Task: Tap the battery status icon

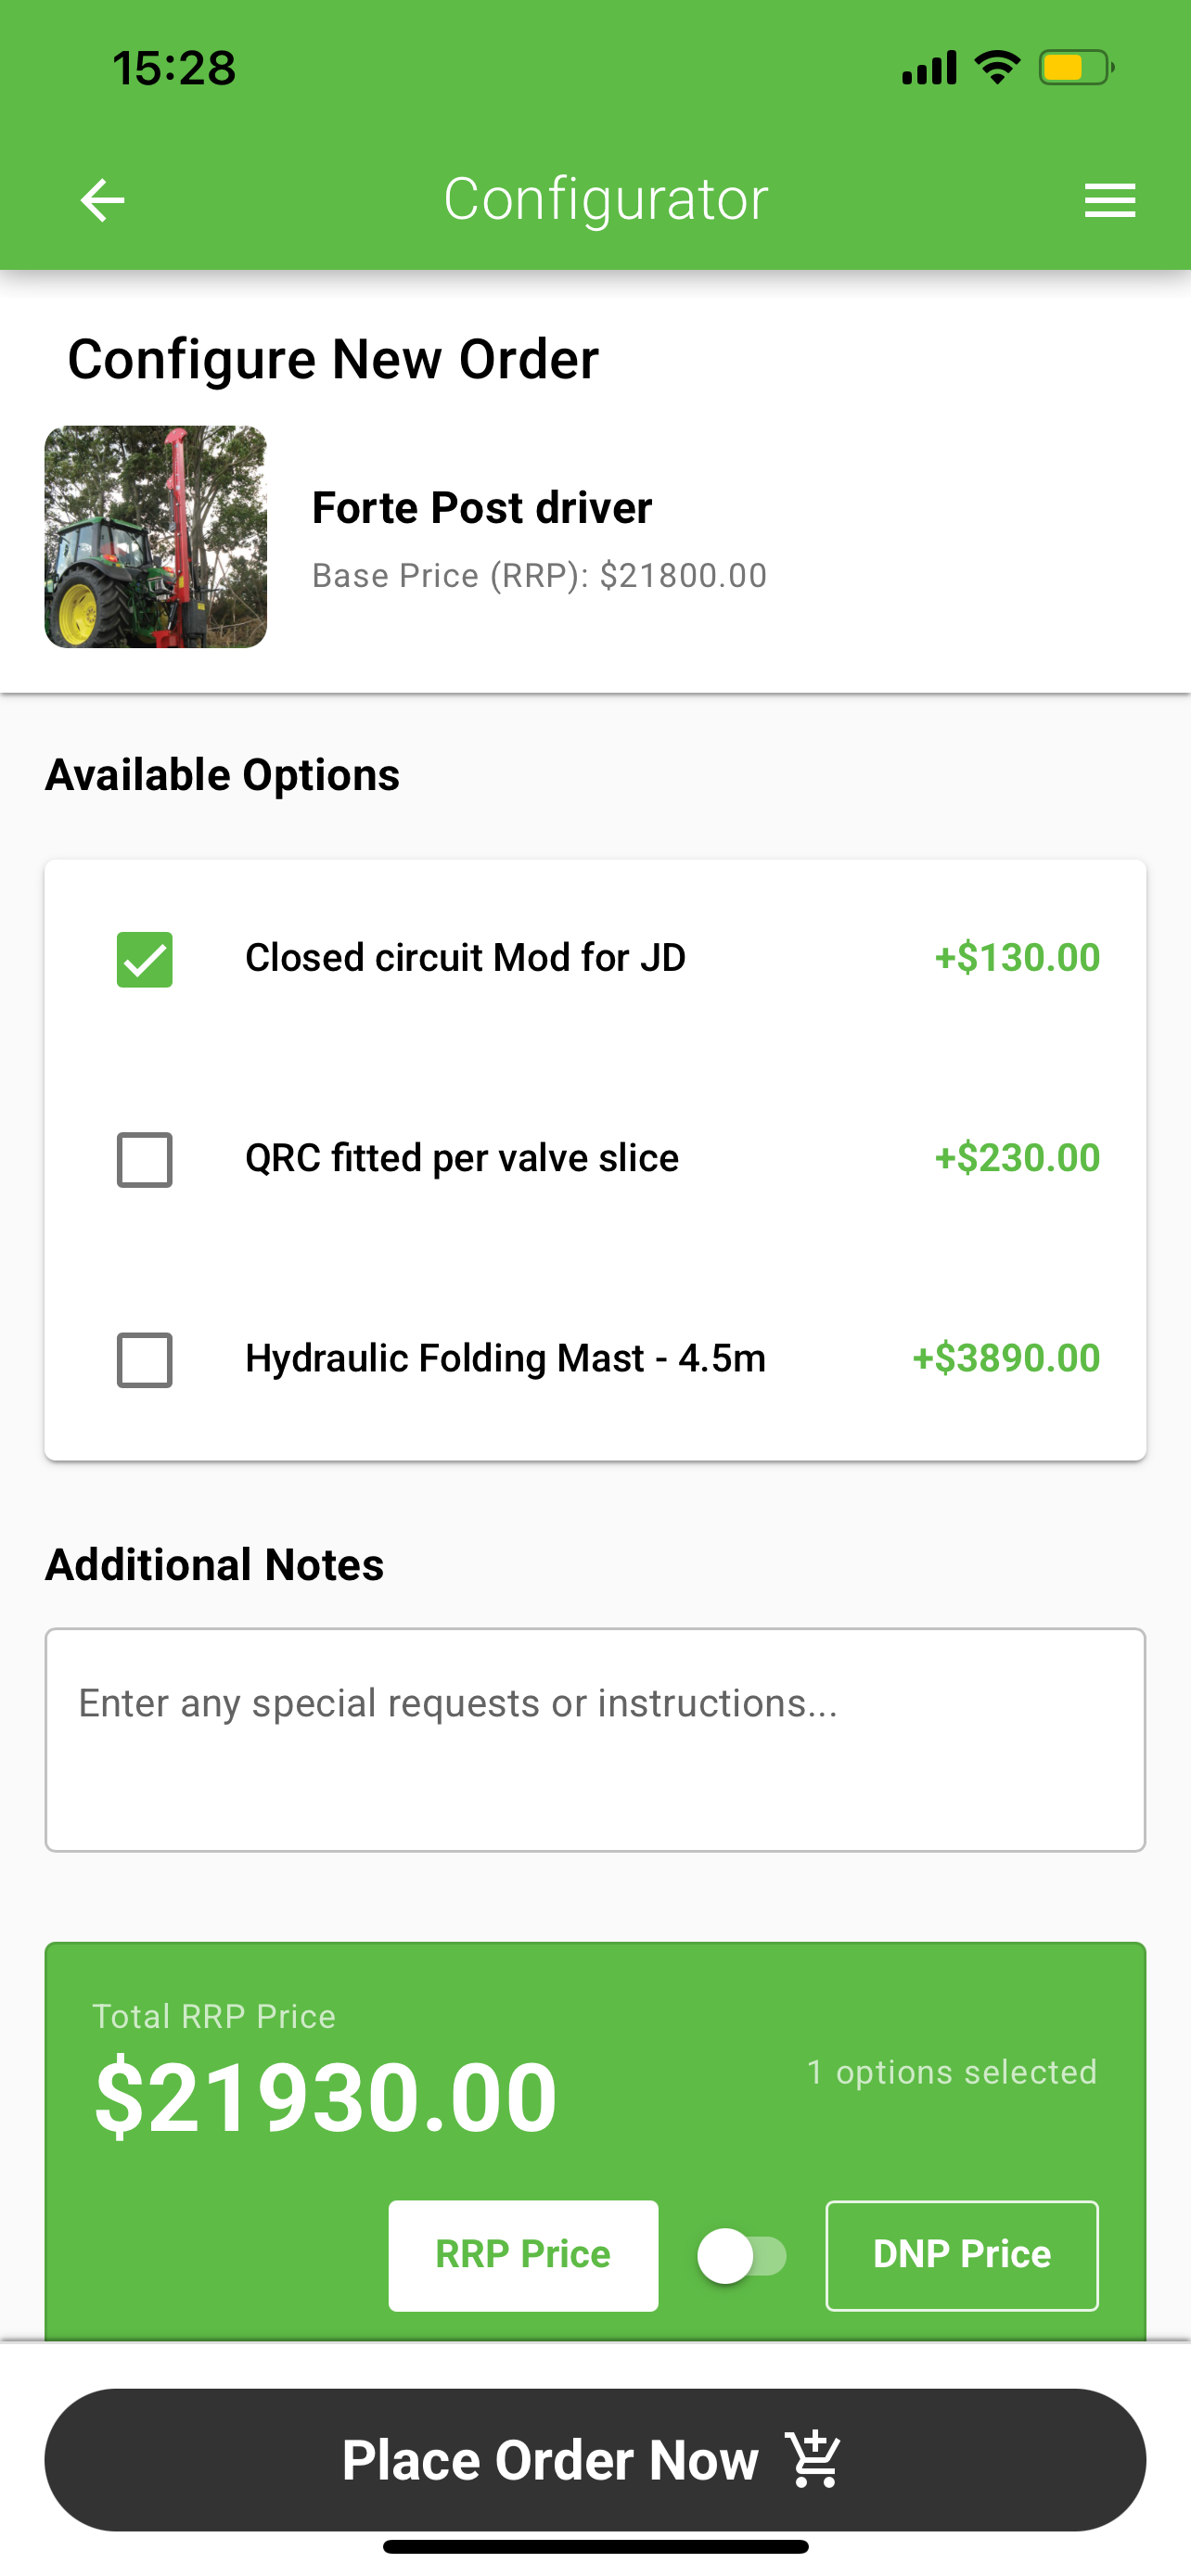Action: click(1077, 68)
